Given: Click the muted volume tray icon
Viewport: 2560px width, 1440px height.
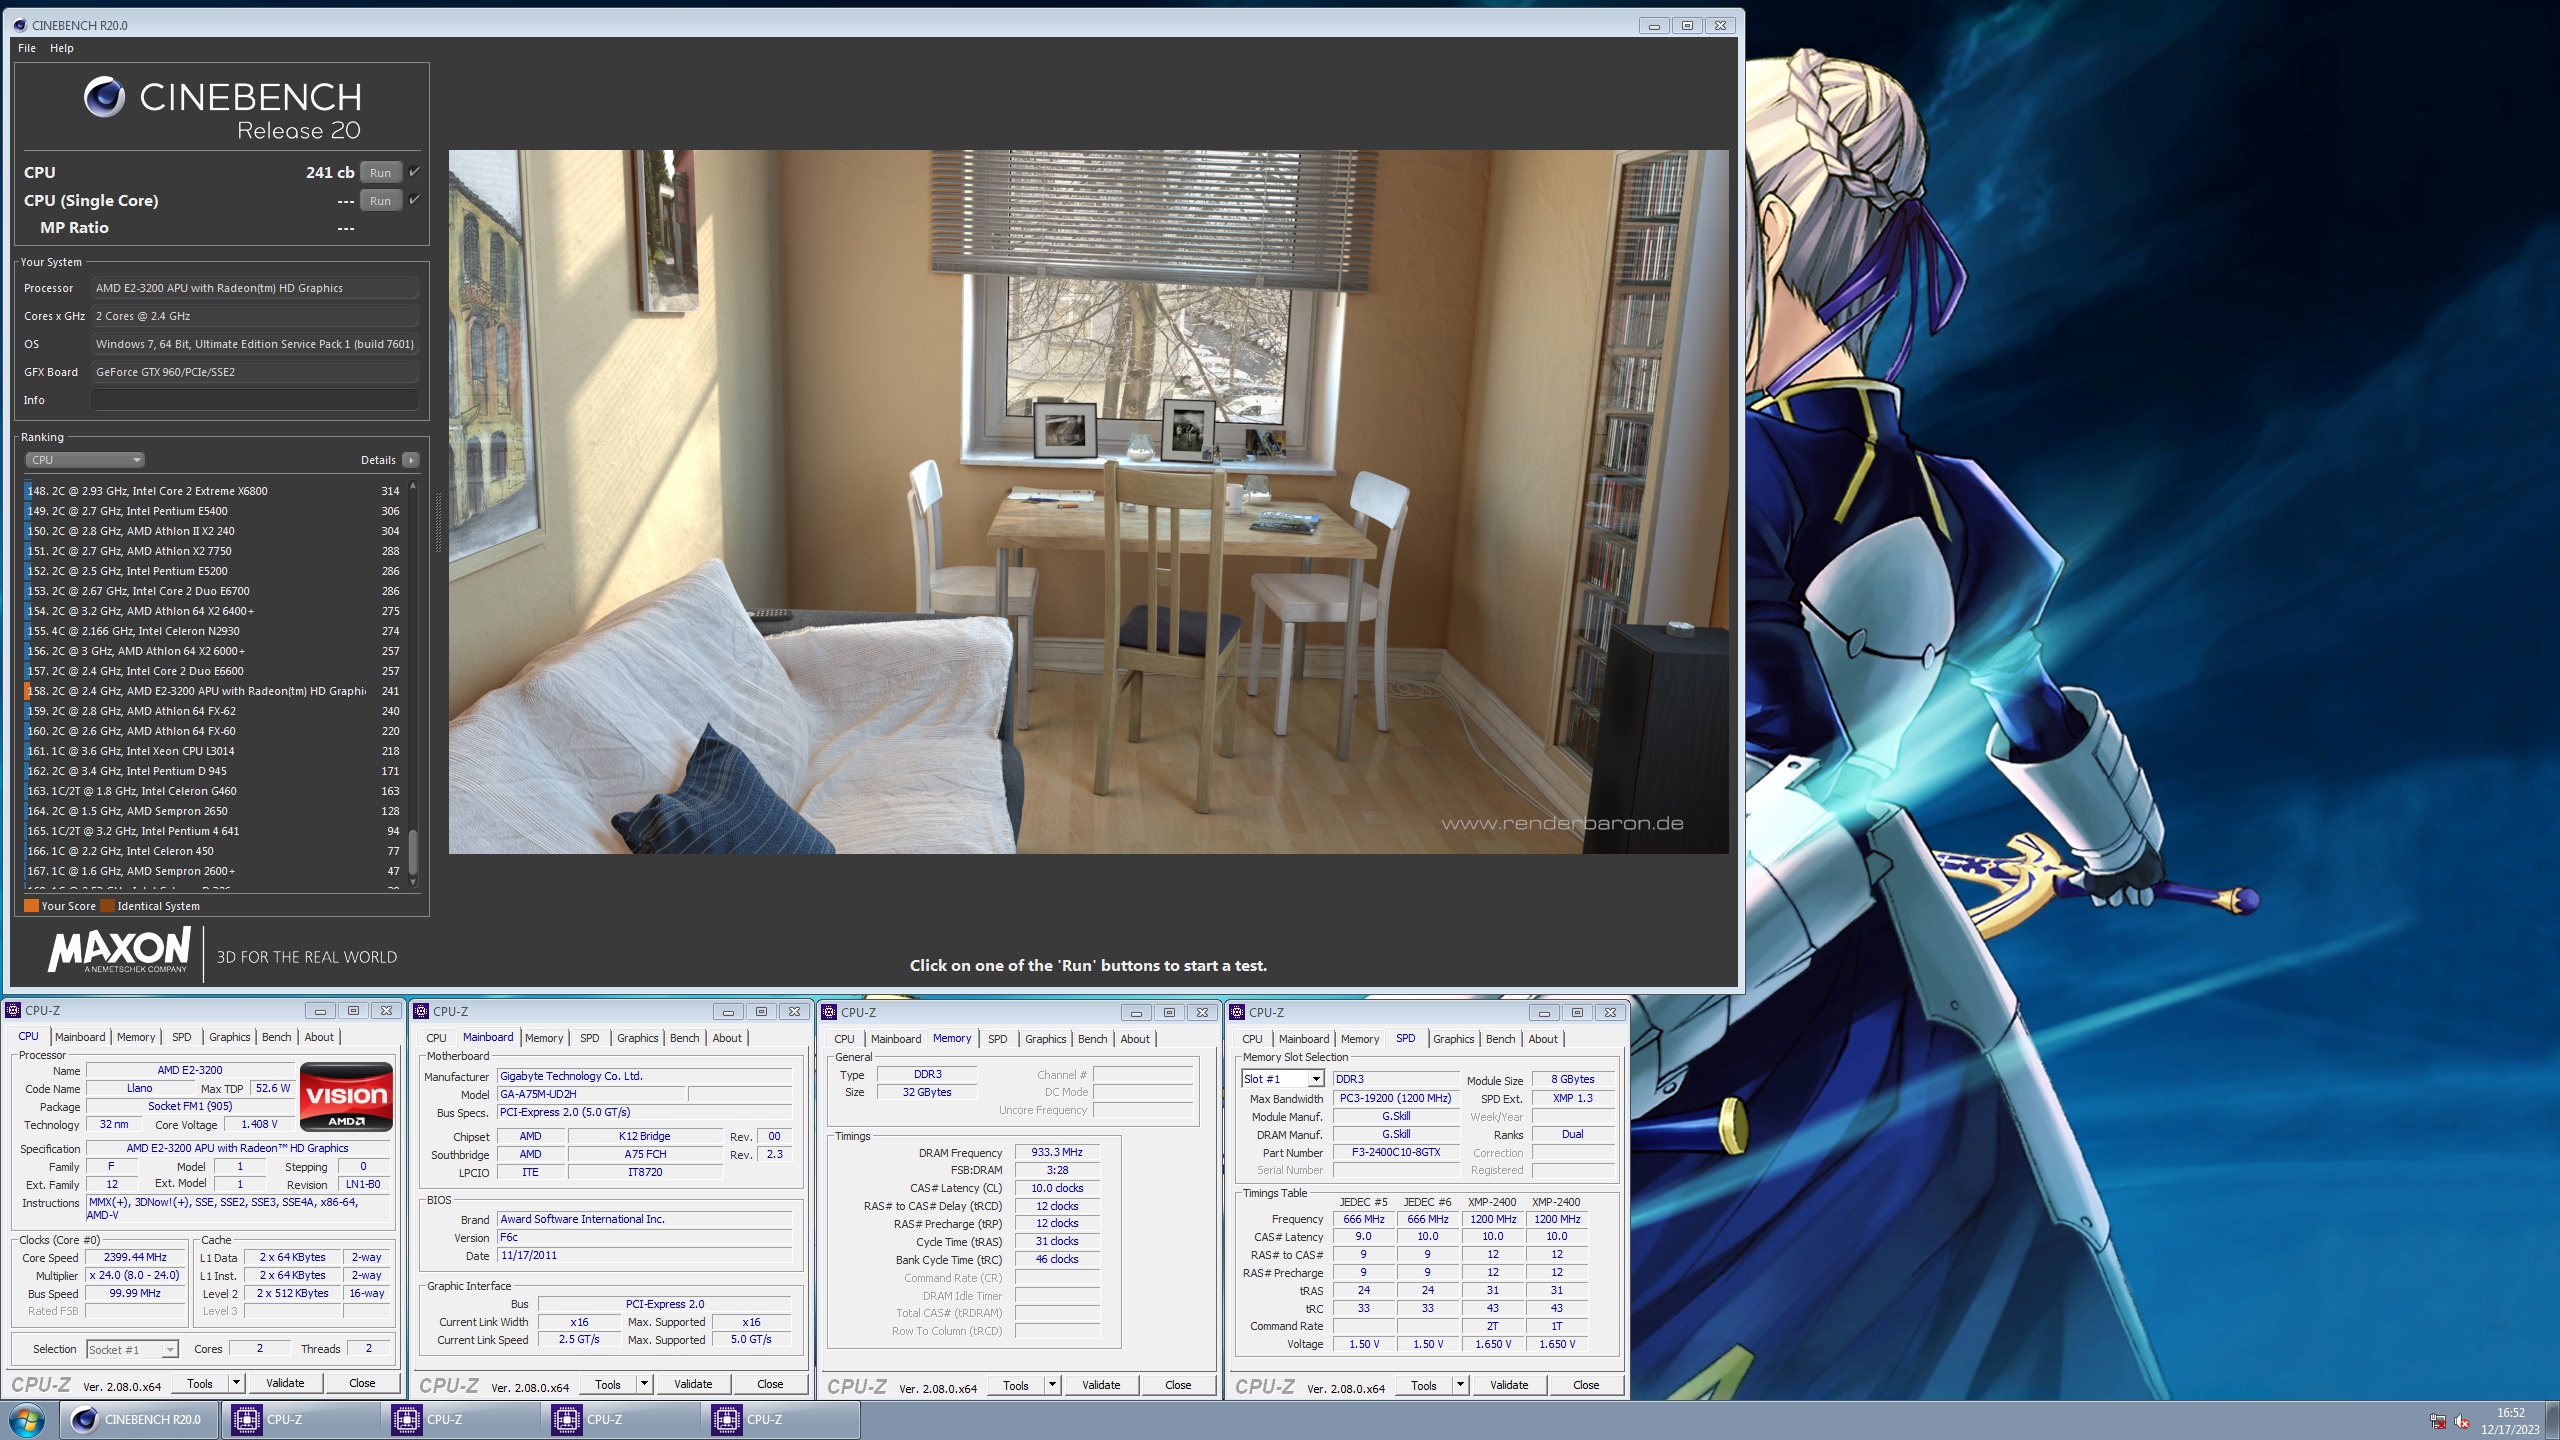Looking at the screenshot, I should 2462,1421.
